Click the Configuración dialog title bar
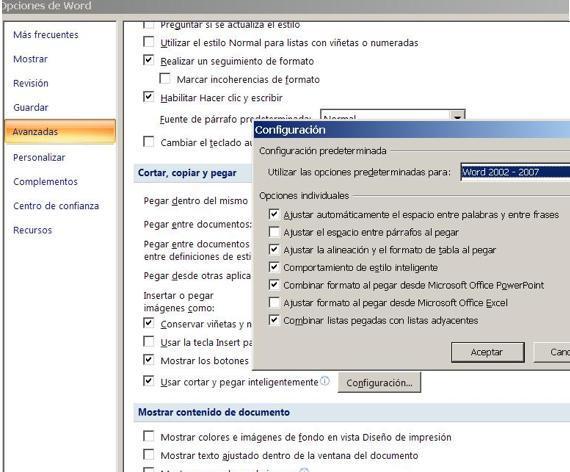Screen dimensions: 570x472 pyautogui.click(x=412, y=129)
